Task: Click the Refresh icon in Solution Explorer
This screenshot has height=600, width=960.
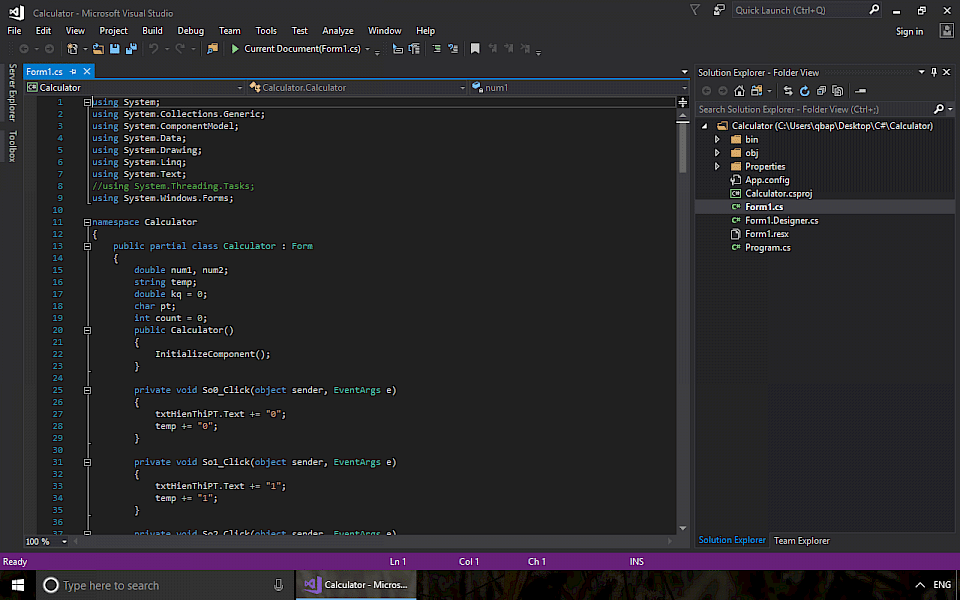Action: [804, 93]
